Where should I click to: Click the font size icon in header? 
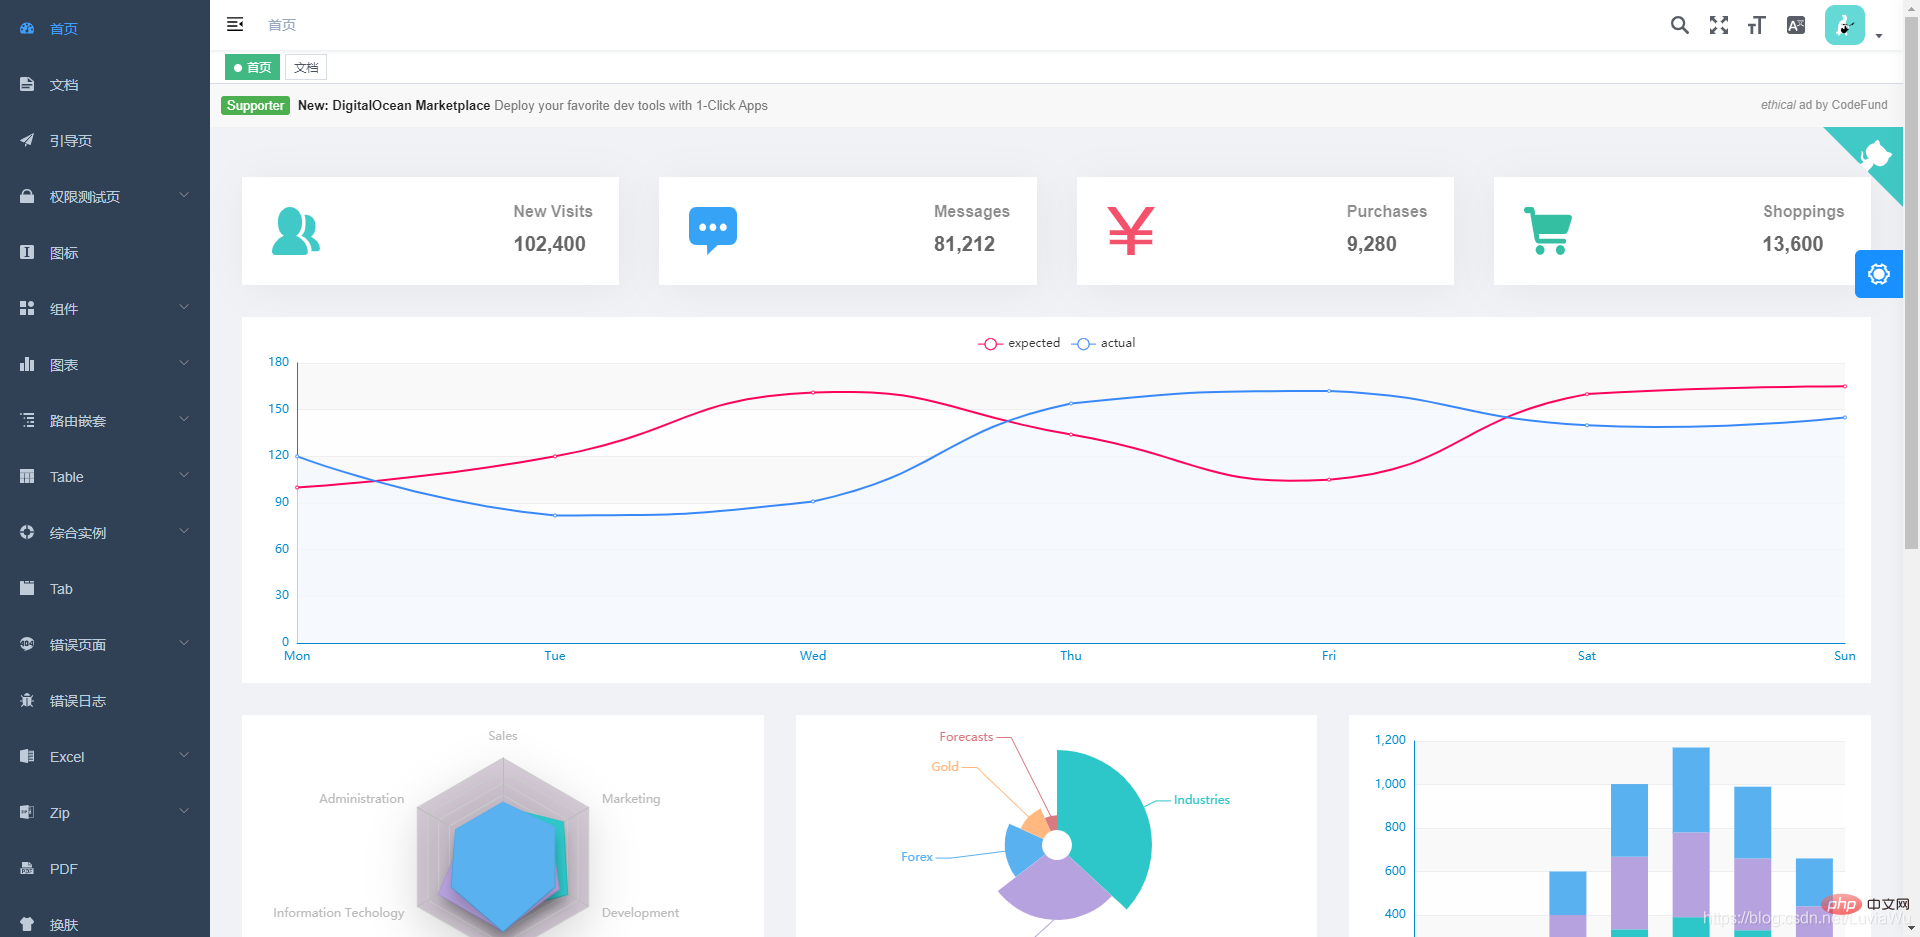(1757, 25)
